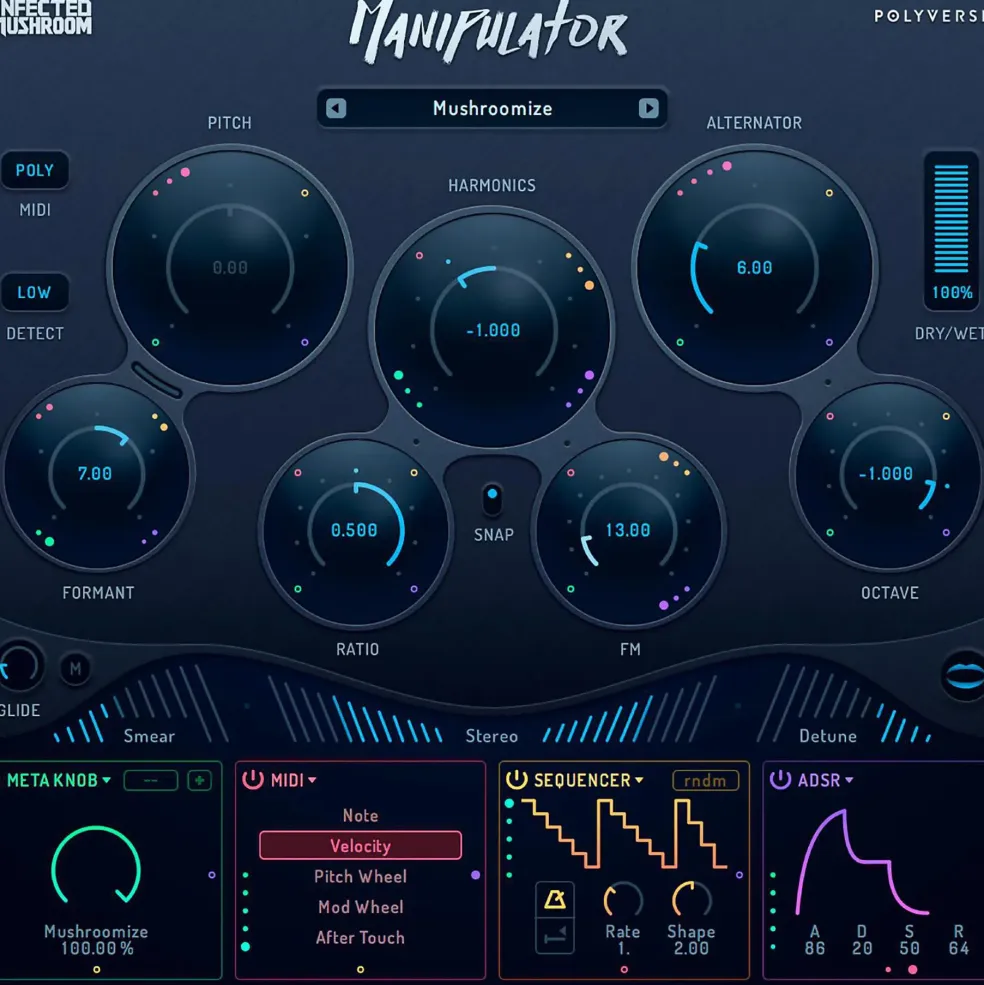The width and height of the screenshot is (984, 985).
Task: Toggle the M button beside Glide
Action: pos(75,669)
